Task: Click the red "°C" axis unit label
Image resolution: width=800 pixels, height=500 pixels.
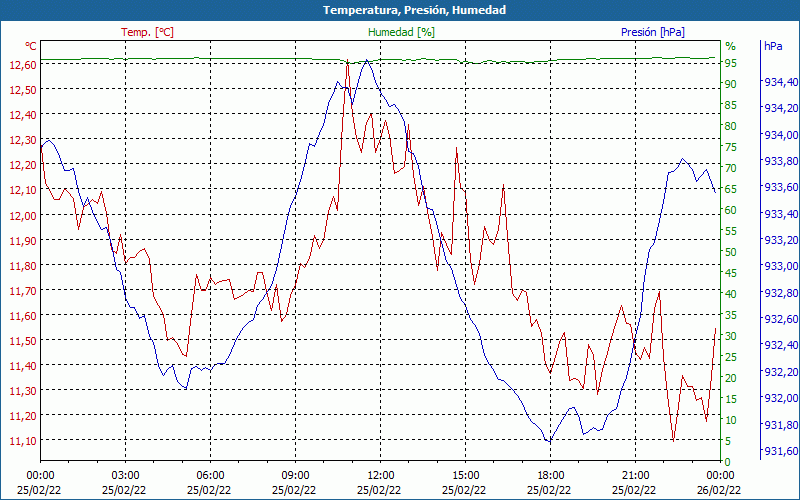Action: (x=31, y=46)
